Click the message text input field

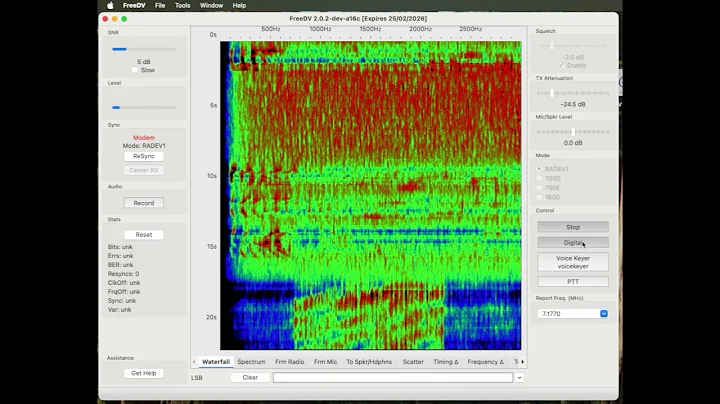point(393,377)
